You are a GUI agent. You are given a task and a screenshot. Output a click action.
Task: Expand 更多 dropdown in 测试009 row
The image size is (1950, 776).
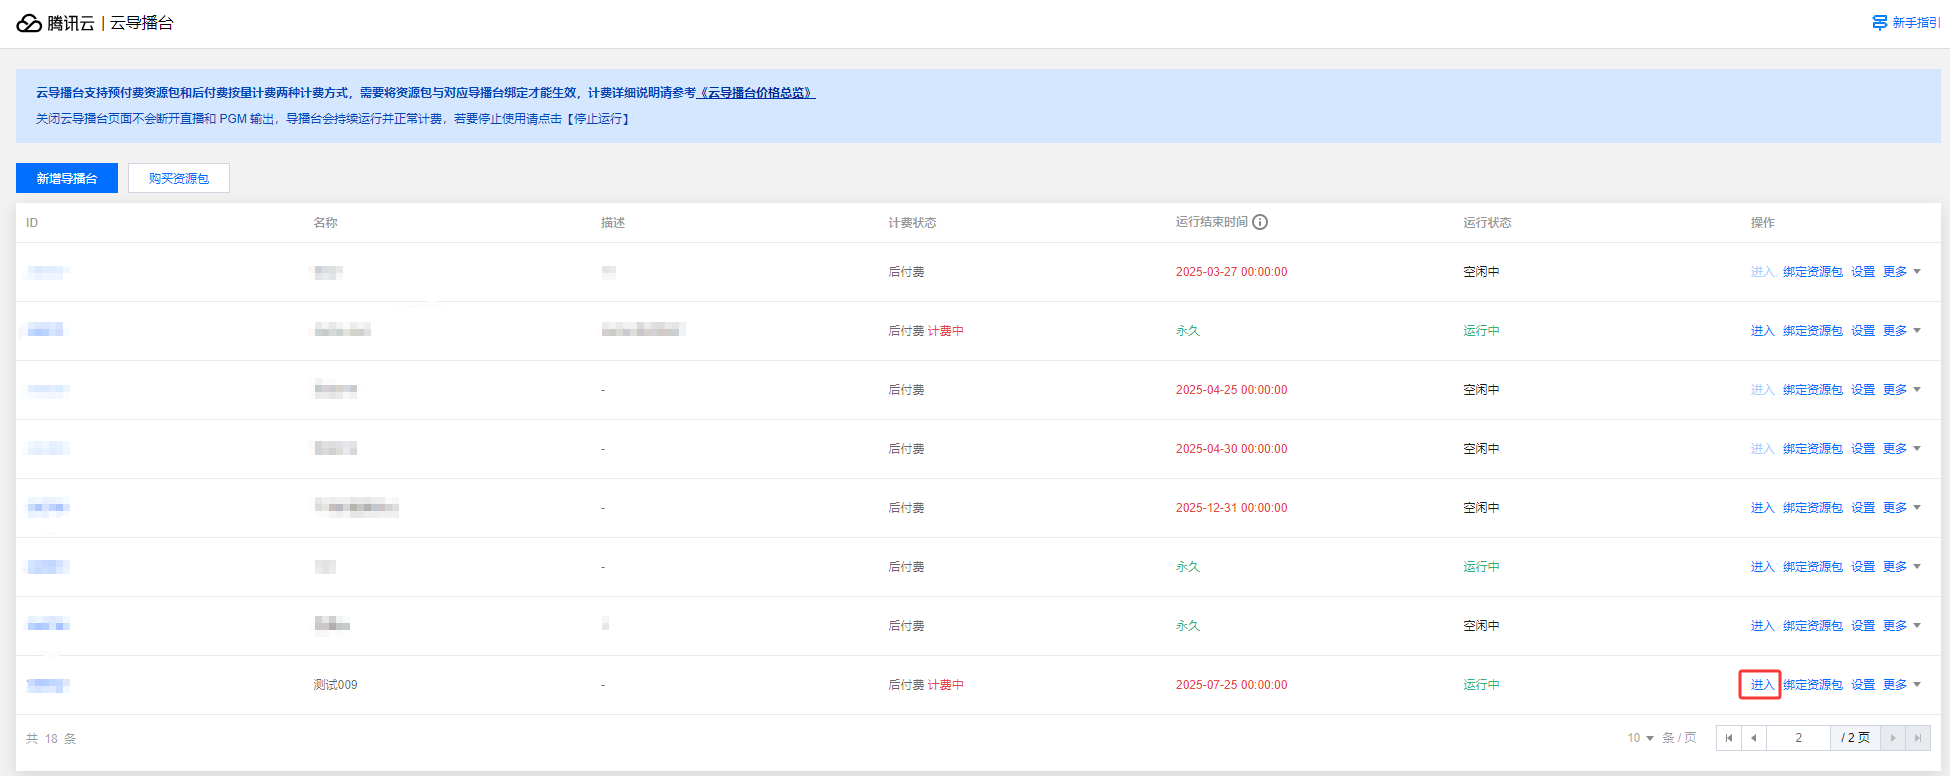[1902, 685]
